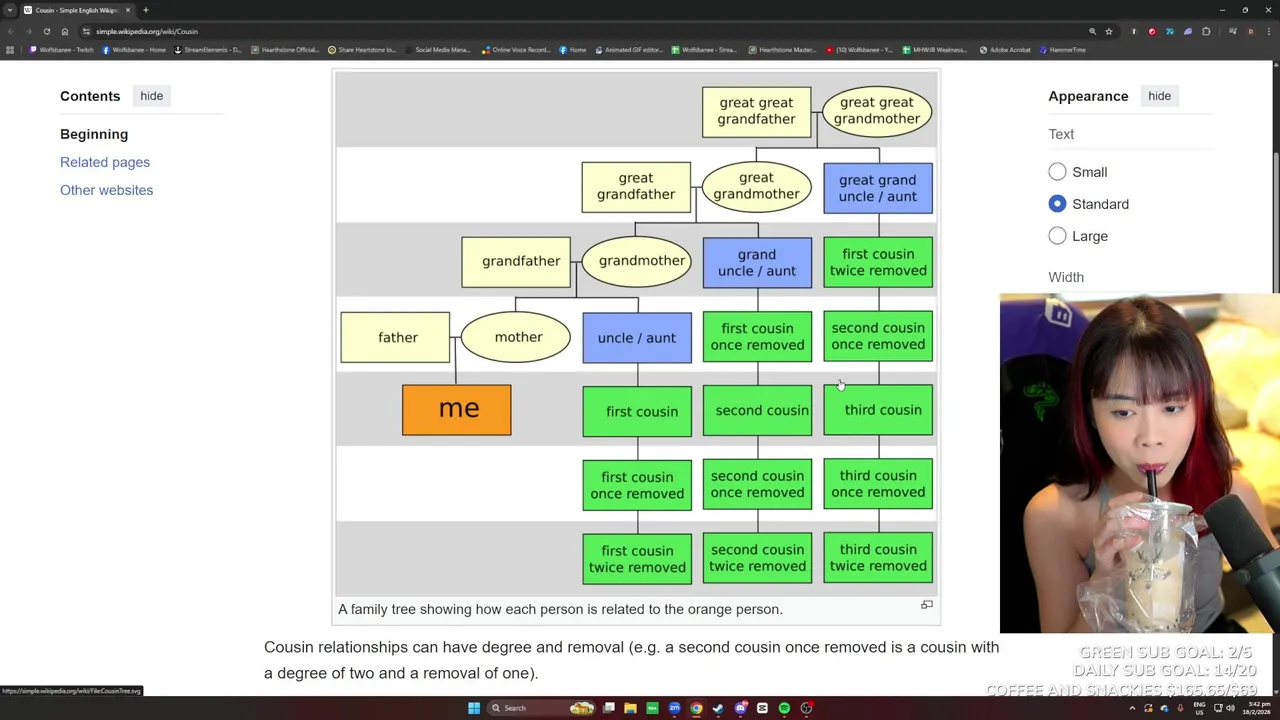This screenshot has height=720, width=1280.
Task: Show hidden system tray icons chevron
Action: point(1132,708)
